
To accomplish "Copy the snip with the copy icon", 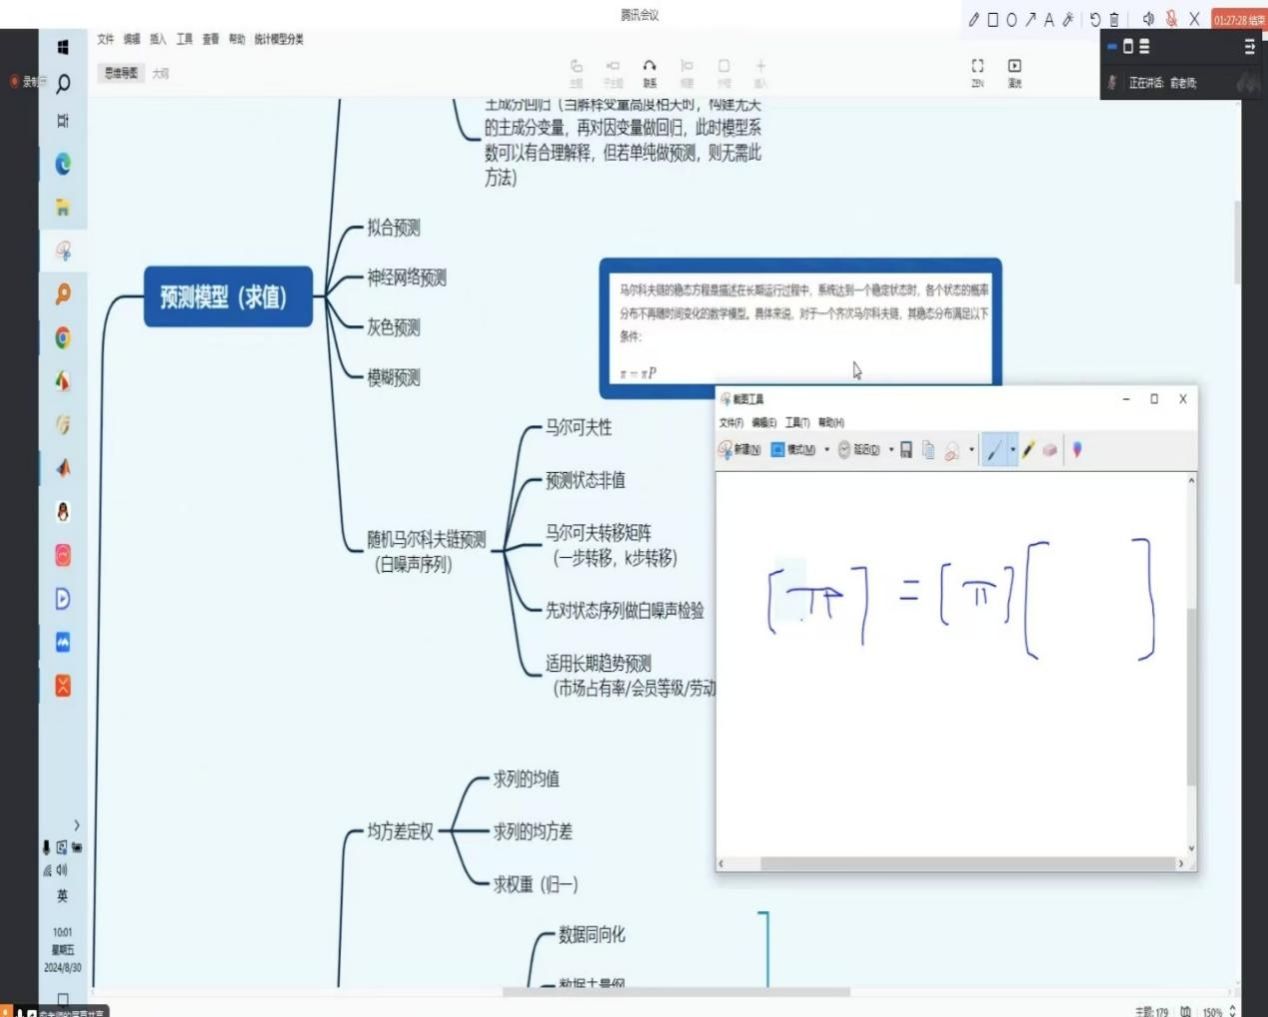I will pos(928,450).
